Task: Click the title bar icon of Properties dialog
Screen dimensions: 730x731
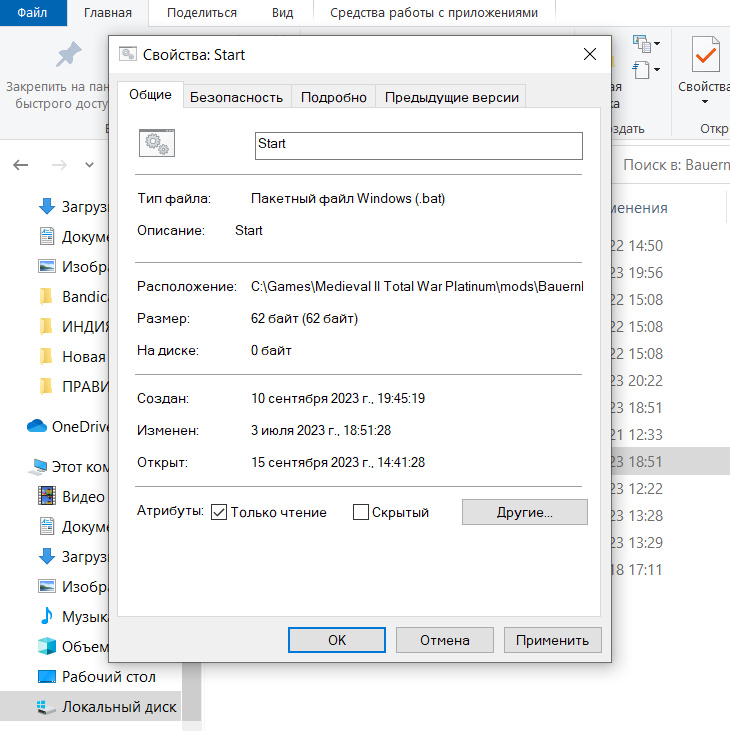Action: tap(128, 54)
